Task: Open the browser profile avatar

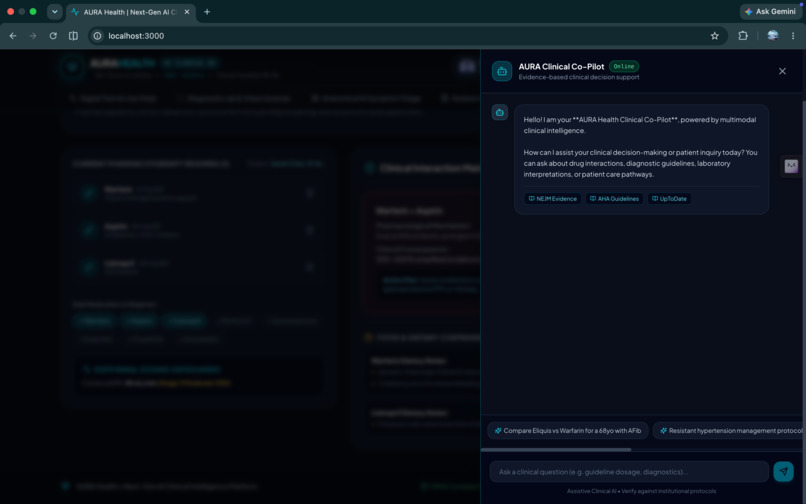Action: coord(772,35)
